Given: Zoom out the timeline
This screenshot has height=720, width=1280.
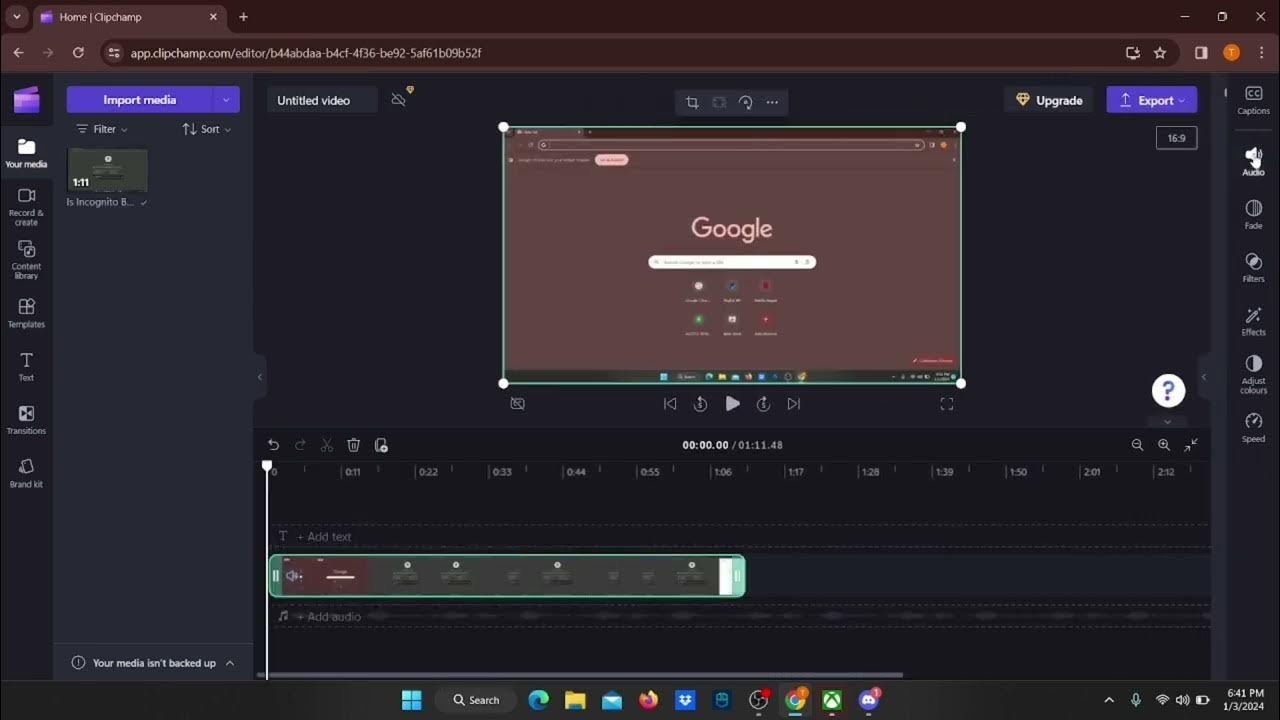Looking at the screenshot, I should tap(1137, 445).
